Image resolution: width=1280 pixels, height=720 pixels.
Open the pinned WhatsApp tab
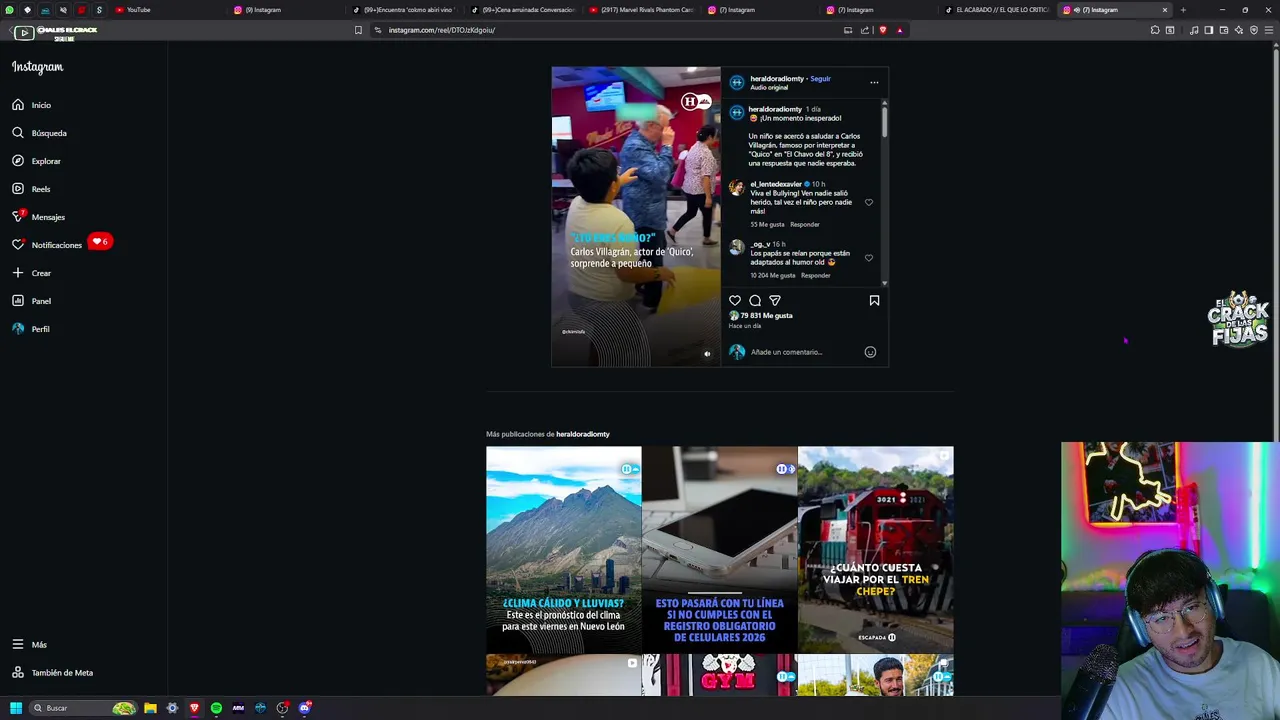9,10
